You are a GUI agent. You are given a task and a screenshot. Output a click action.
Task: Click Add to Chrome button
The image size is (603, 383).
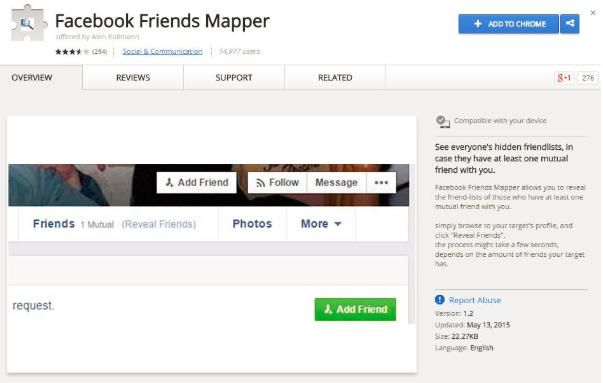point(508,24)
